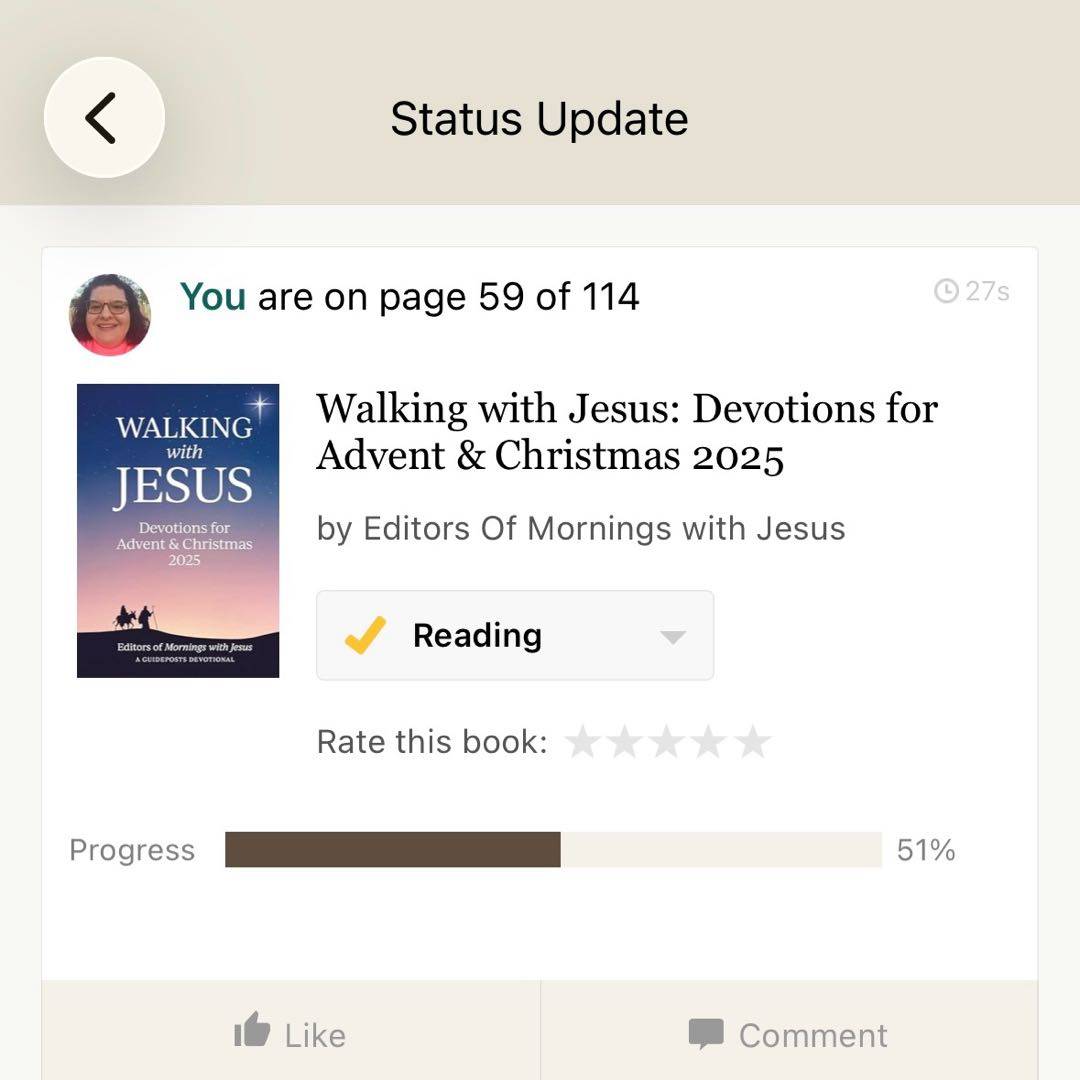Tap the back arrow button
The height and width of the screenshot is (1080, 1080).
[x=104, y=118]
